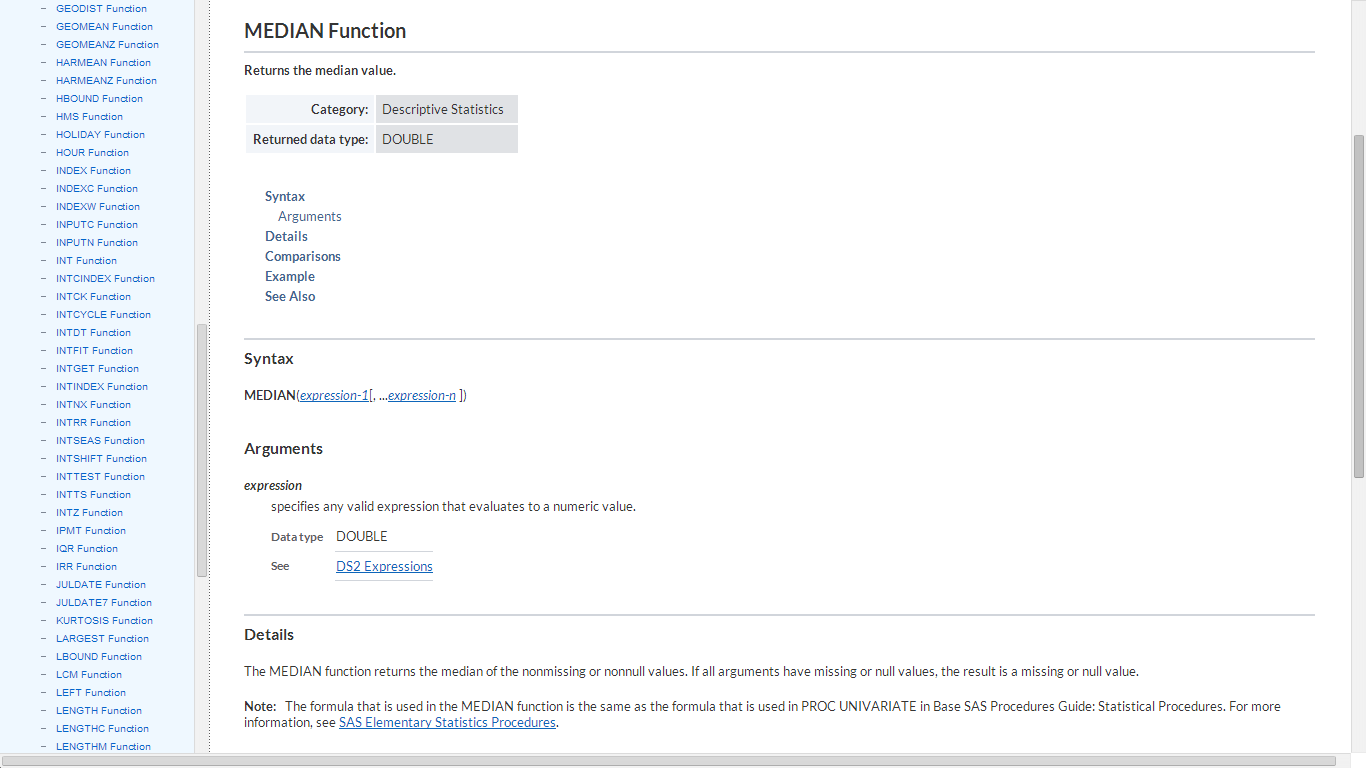Jump to Comparisons section
The width and height of the screenshot is (1366, 768).
pos(303,257)
